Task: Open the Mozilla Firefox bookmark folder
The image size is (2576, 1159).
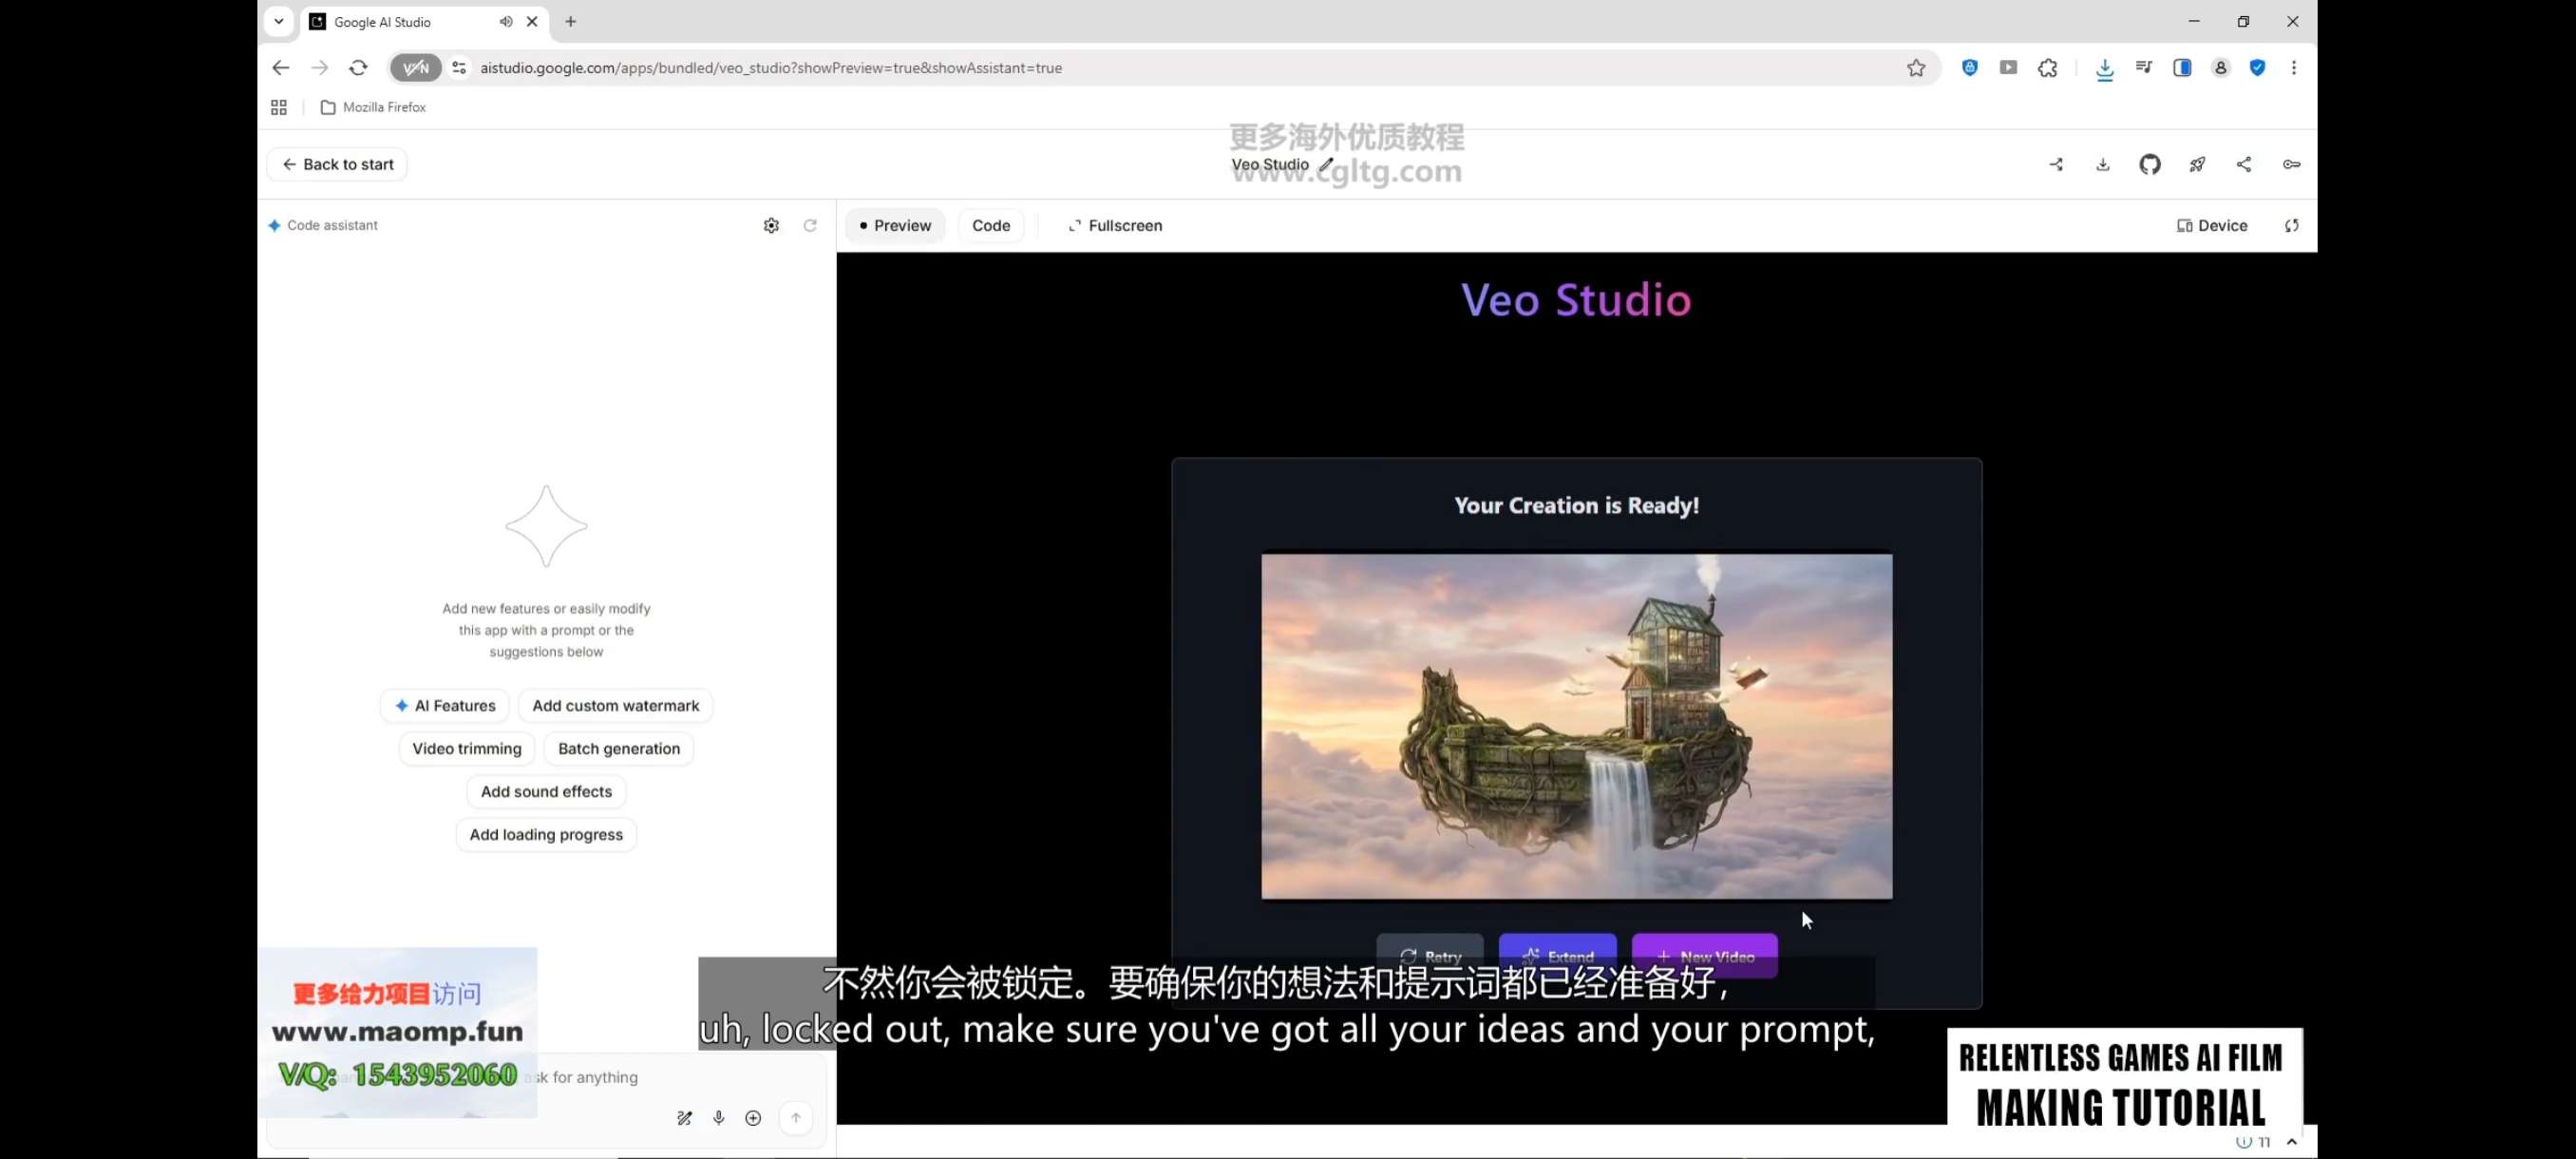Action: tap(373, 108)
